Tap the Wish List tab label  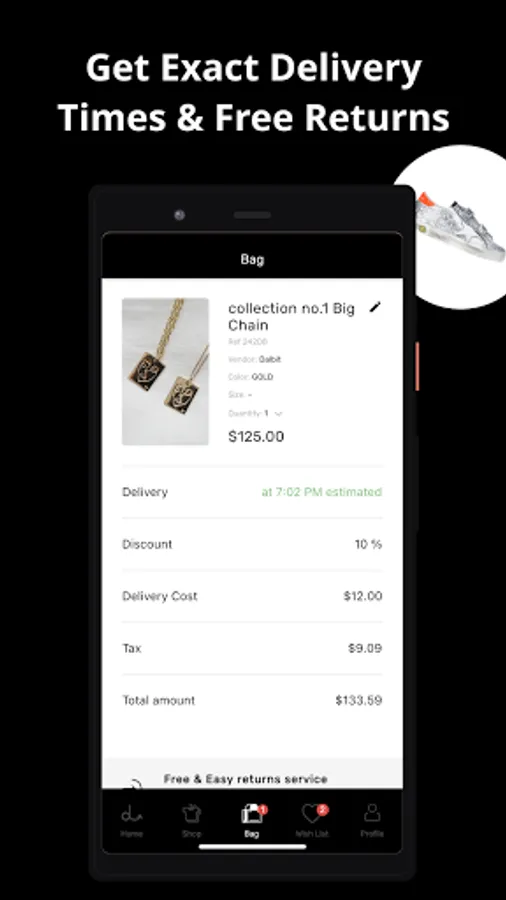pyautogui.click(x=312, y=833)
